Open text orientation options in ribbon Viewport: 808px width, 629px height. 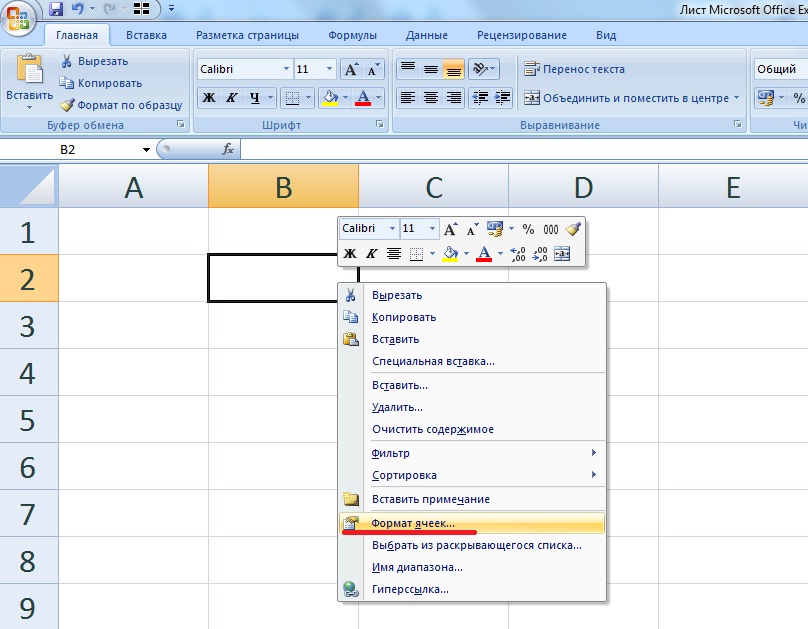tap(484, 69)
